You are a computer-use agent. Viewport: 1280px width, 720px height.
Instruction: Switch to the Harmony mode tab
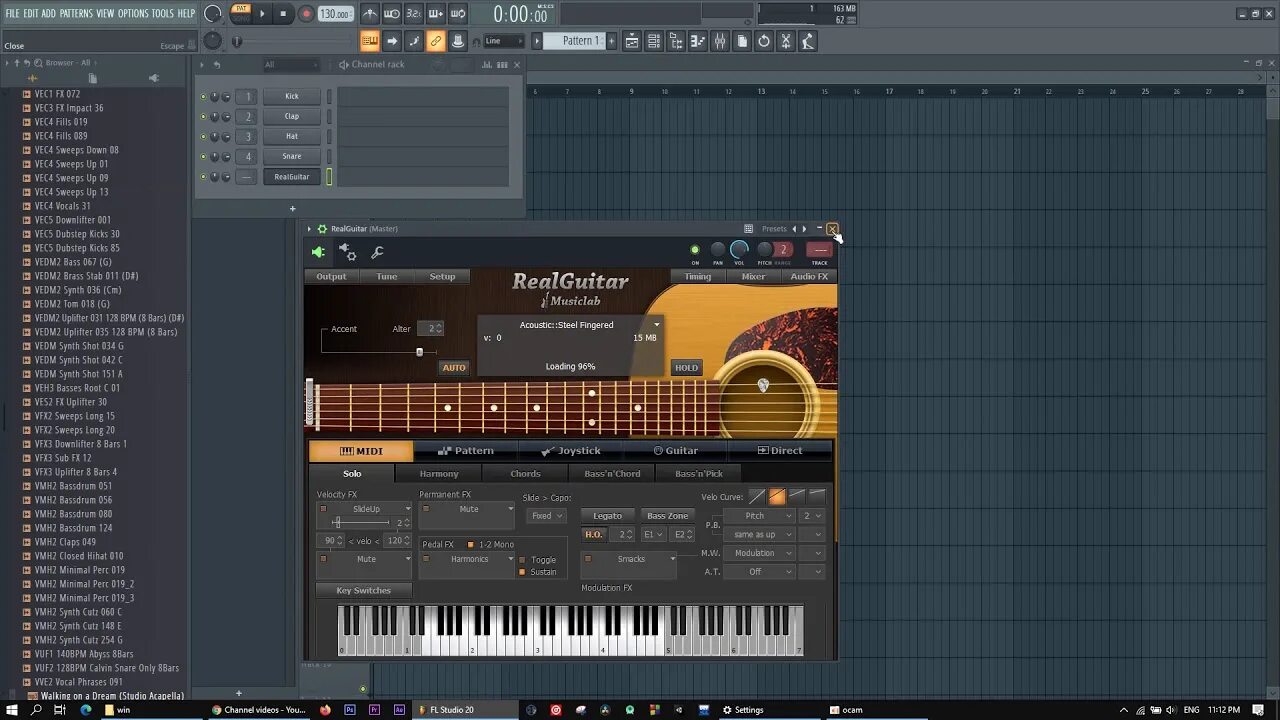pos(439,473)
